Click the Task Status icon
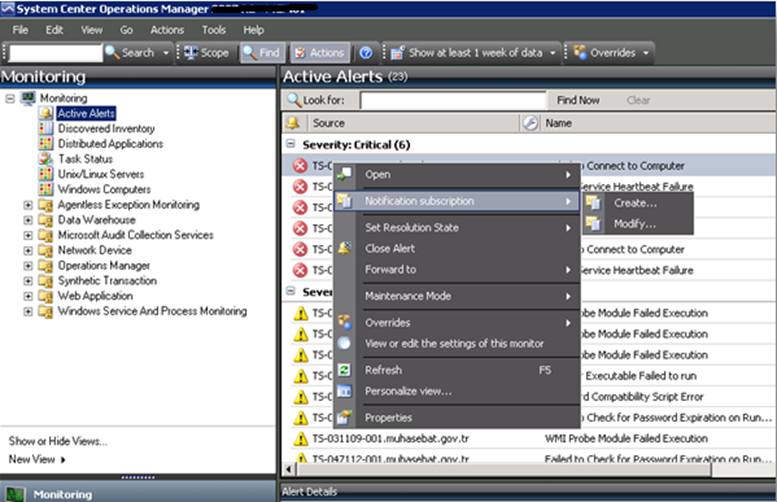This screenshot has width=777, height=502. [46, 159]
